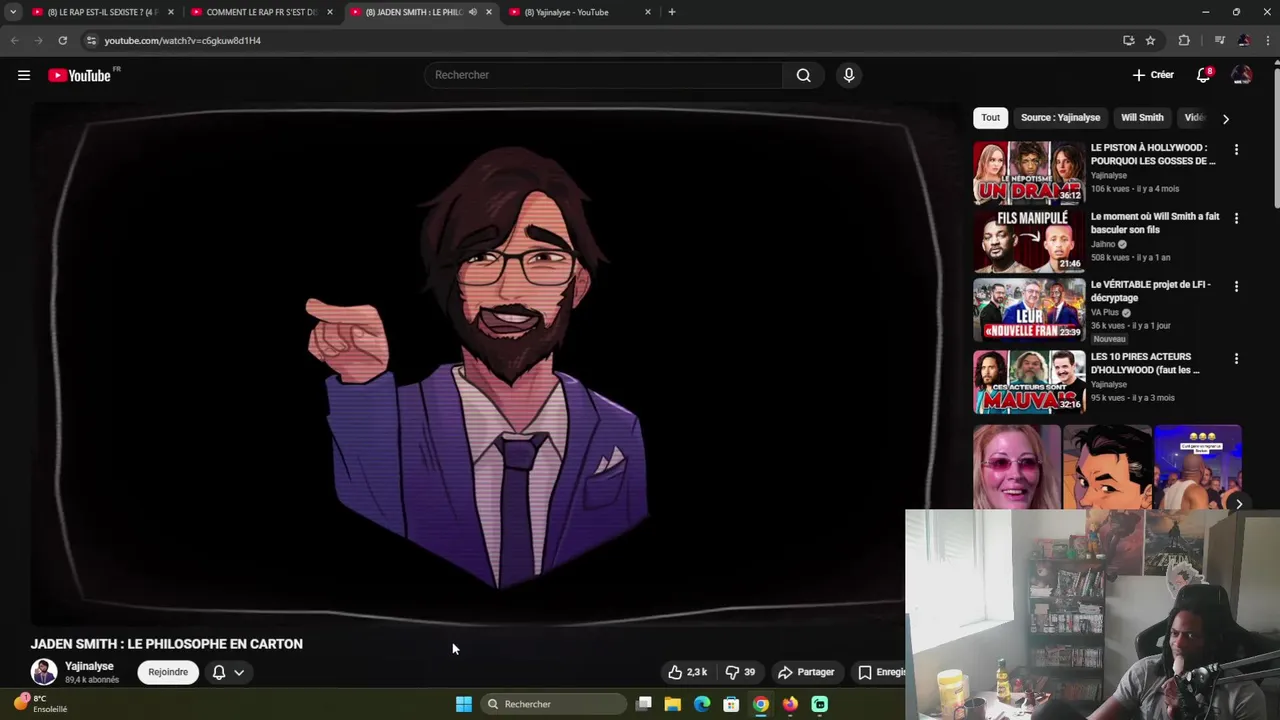This screenshot has width=1280, height=720.
Task: Open the weather widget showing 8°C
Action: (x=40, y=704)
